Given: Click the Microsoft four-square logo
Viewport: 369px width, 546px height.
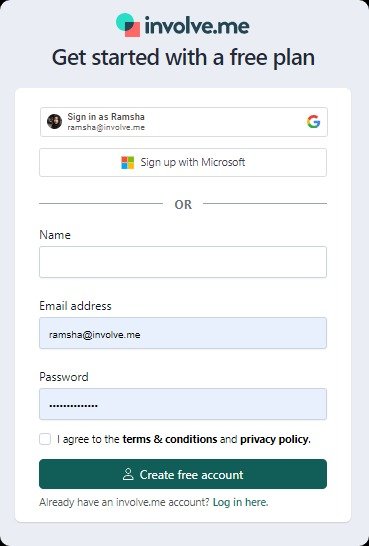Looking at the screenshot, I should [x=127, y=163].
